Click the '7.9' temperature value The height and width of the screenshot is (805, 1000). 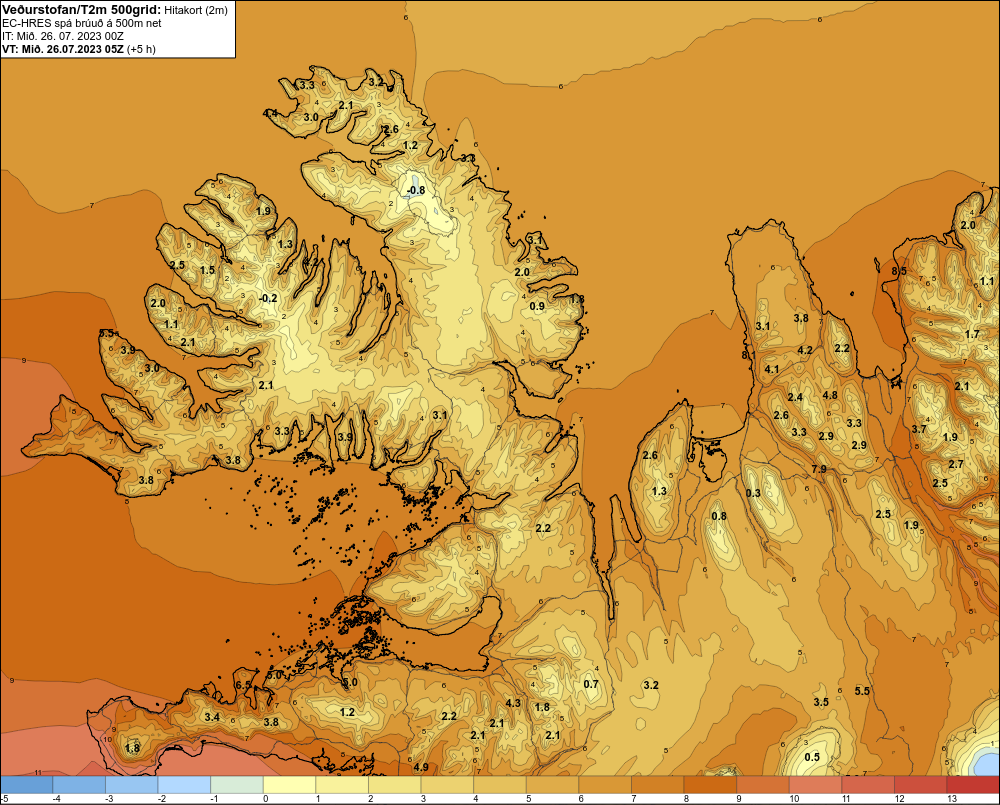(820, 469)
